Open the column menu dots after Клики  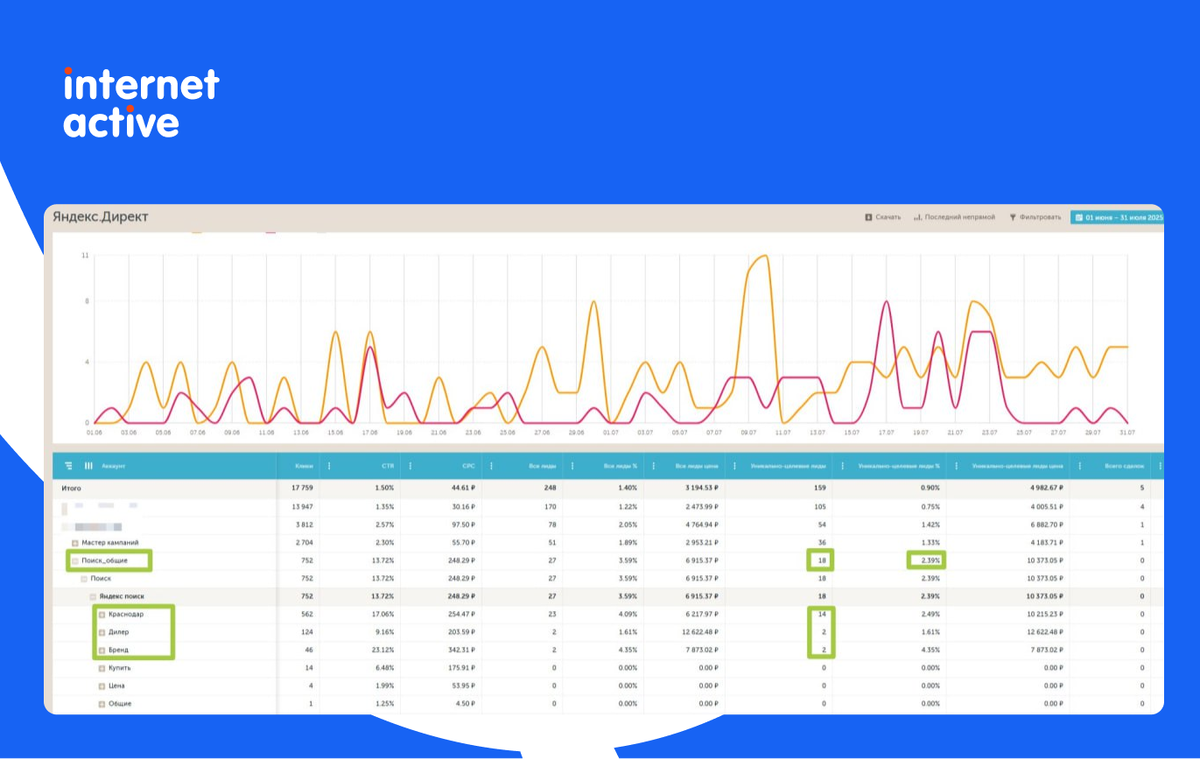(x=329, y=466)
